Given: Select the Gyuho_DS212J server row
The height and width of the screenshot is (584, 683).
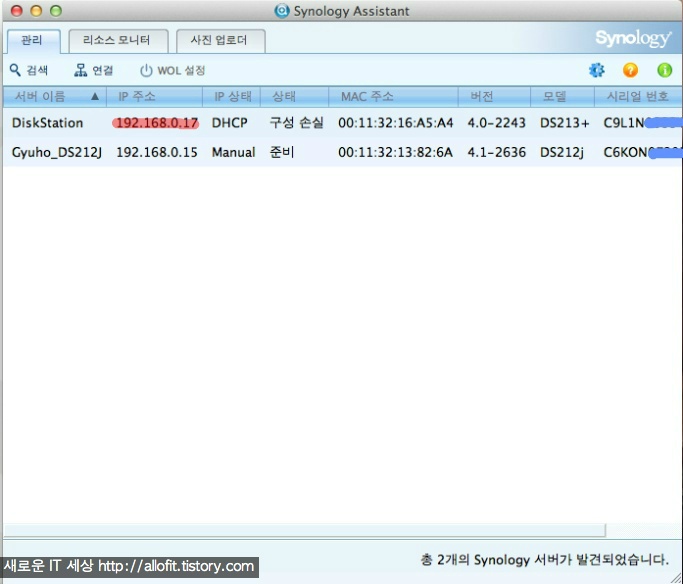Looking at the screenshot, I should (342, 152).
